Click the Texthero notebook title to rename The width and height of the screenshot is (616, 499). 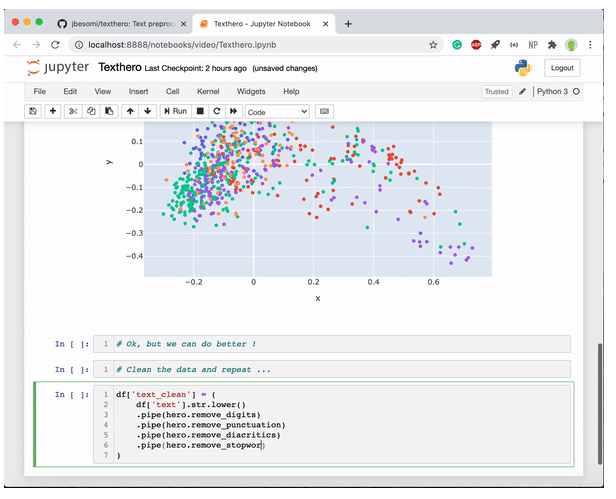tap(120, 68)
